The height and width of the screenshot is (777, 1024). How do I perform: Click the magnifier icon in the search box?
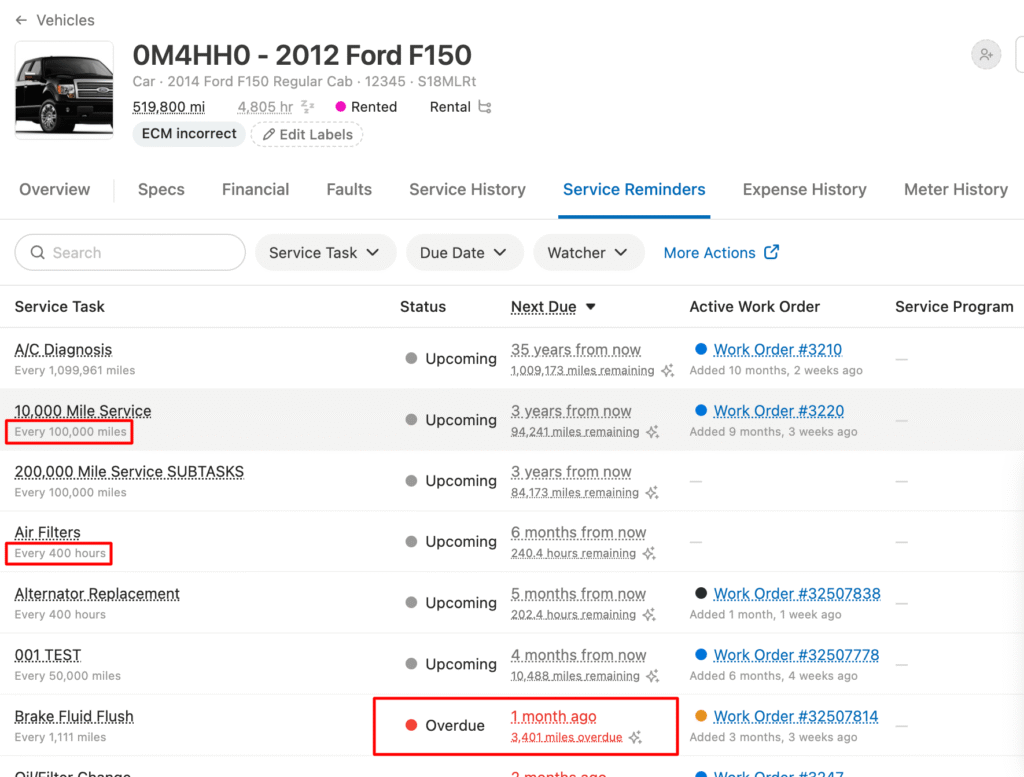(x=38, y=253)
